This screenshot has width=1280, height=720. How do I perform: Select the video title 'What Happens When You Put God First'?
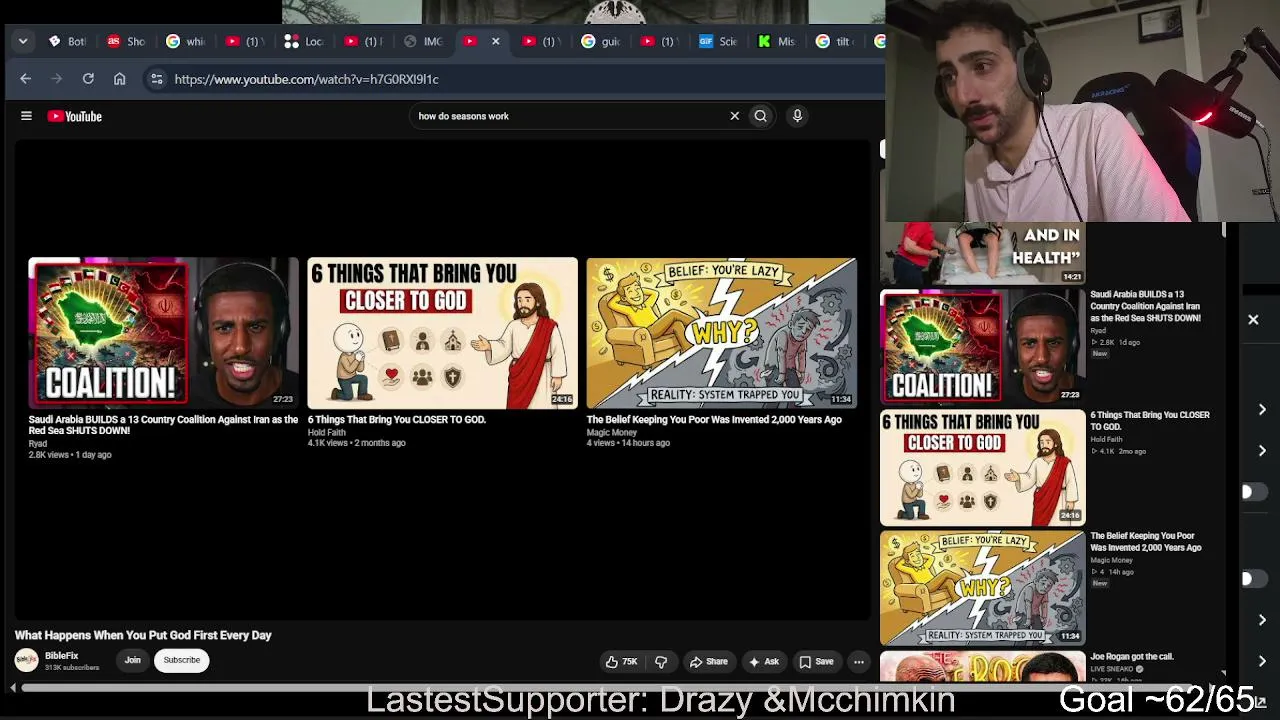click(143, 635)
